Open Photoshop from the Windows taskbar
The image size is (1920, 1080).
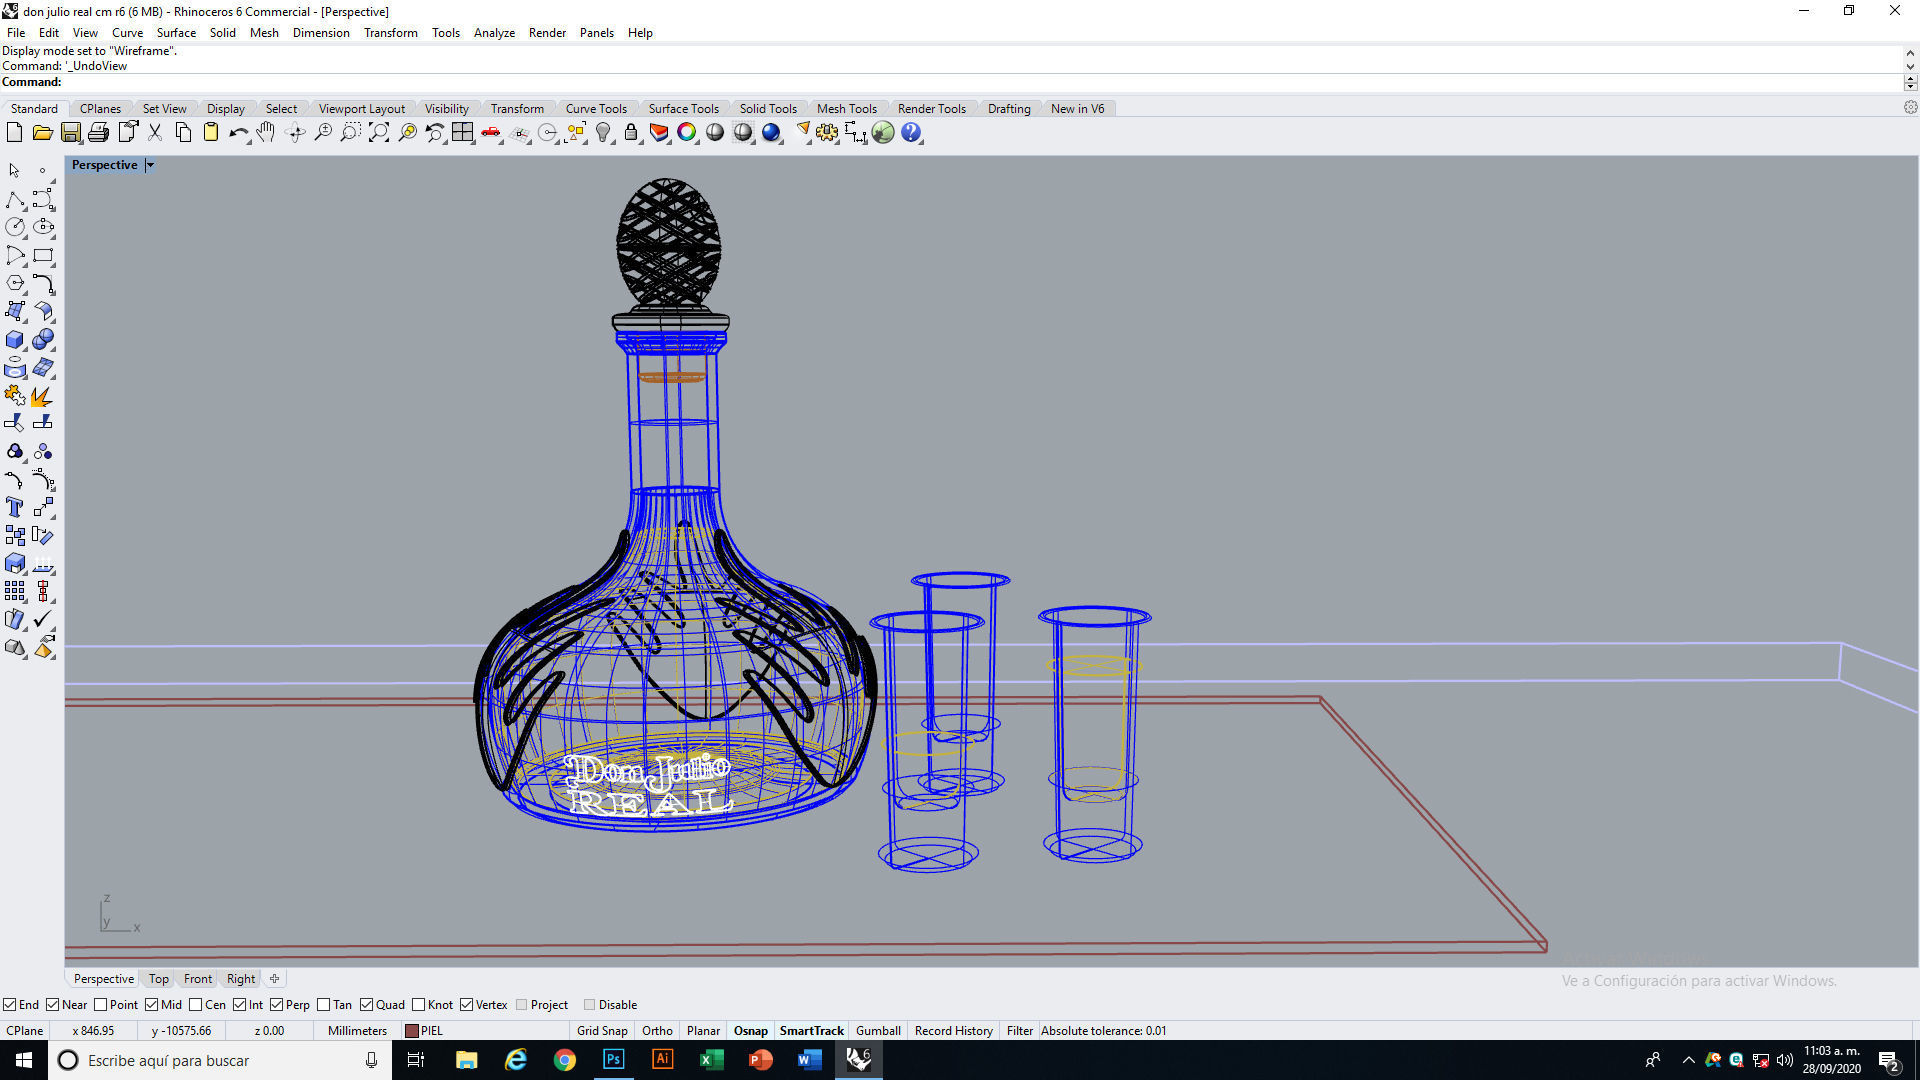[x=613, y=1060]
